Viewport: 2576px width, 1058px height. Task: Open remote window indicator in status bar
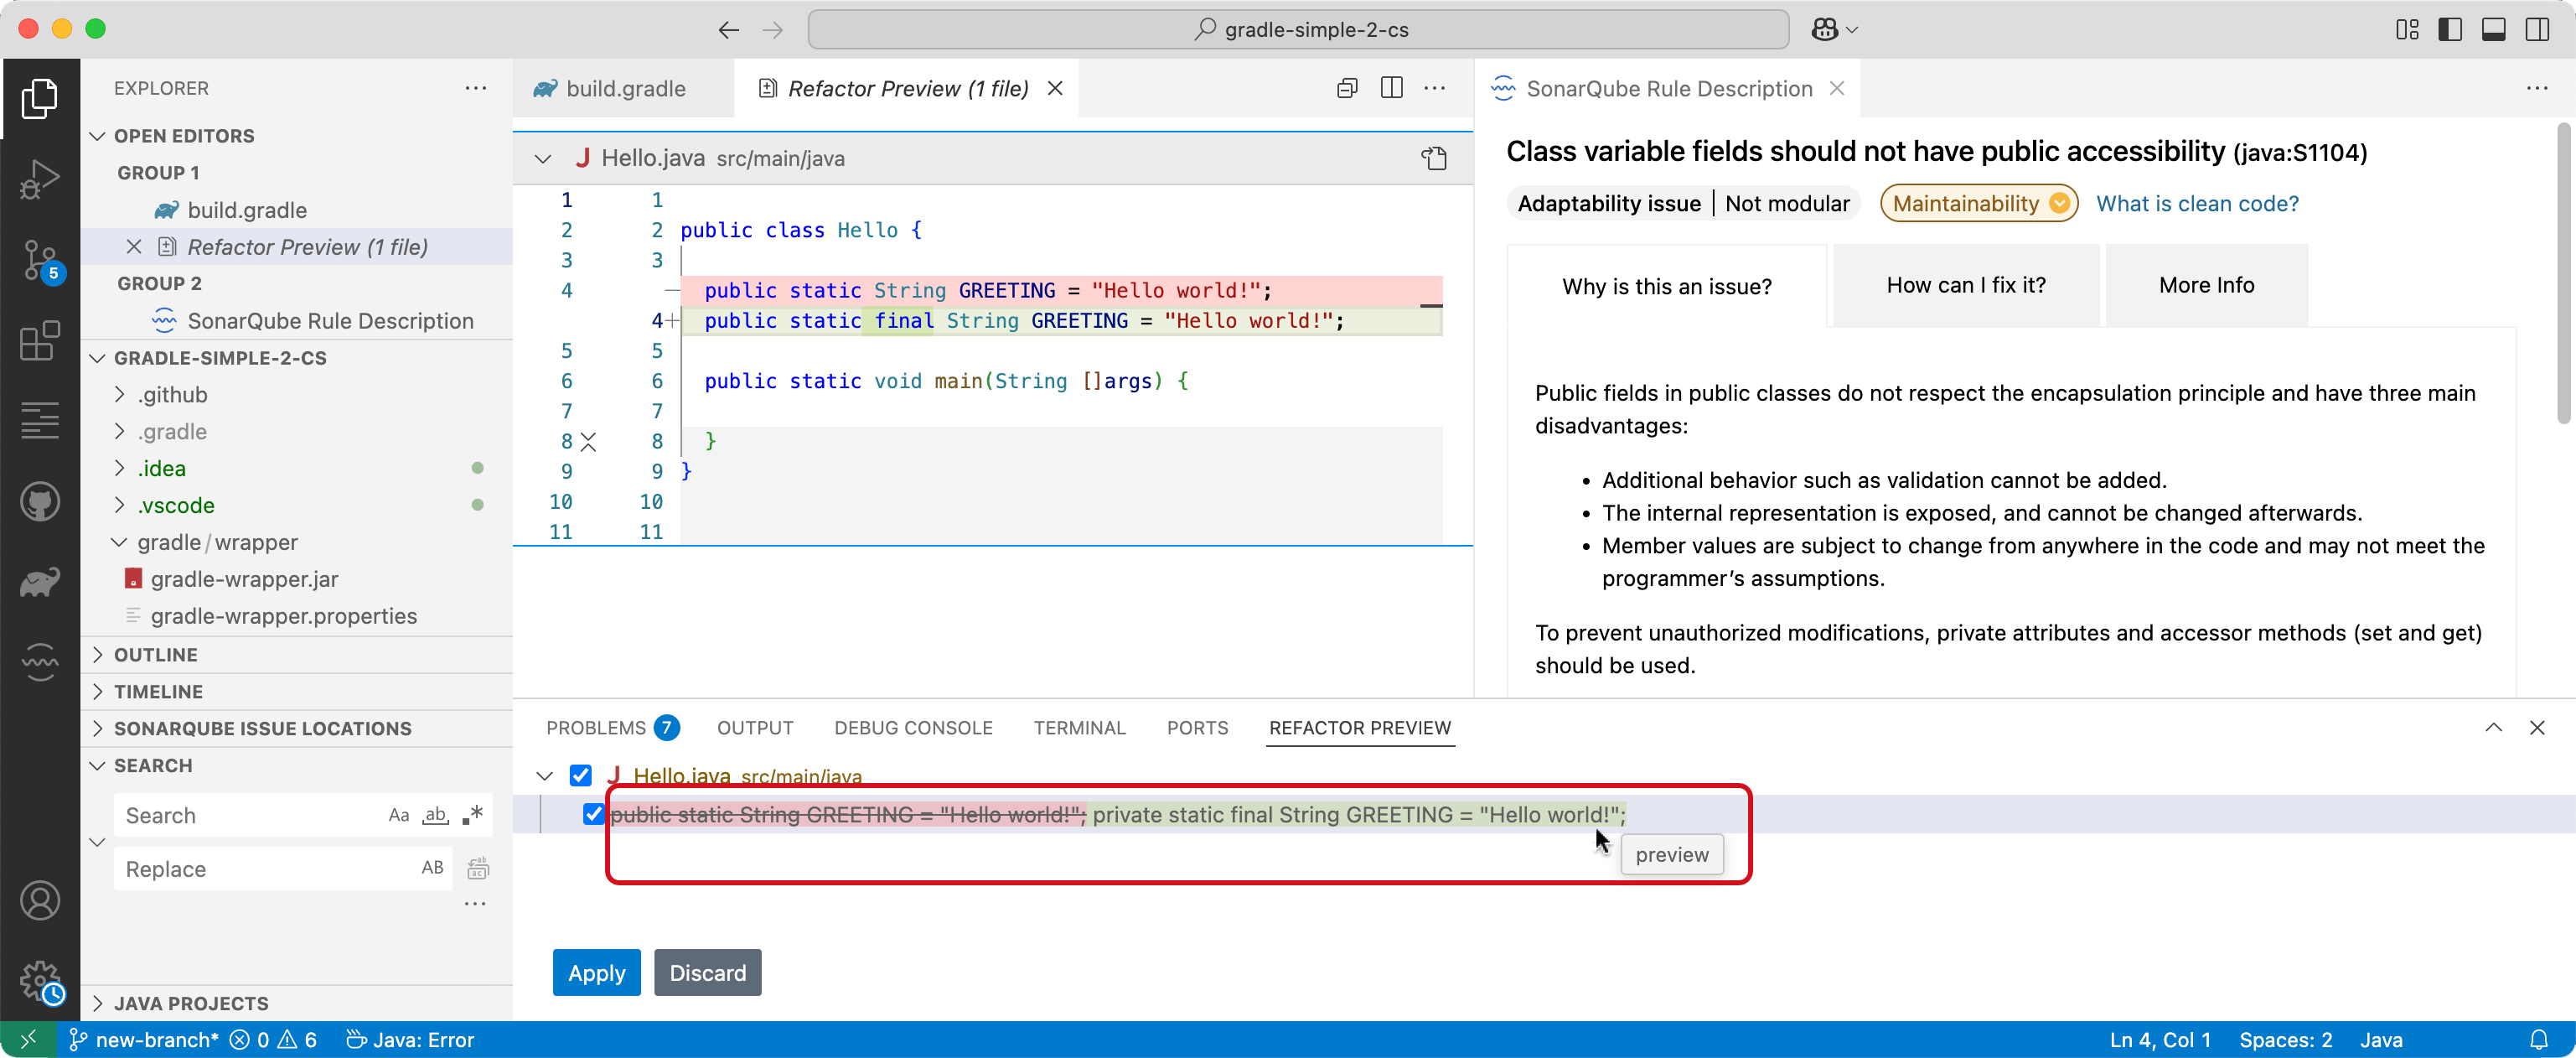click(28, 1040)
